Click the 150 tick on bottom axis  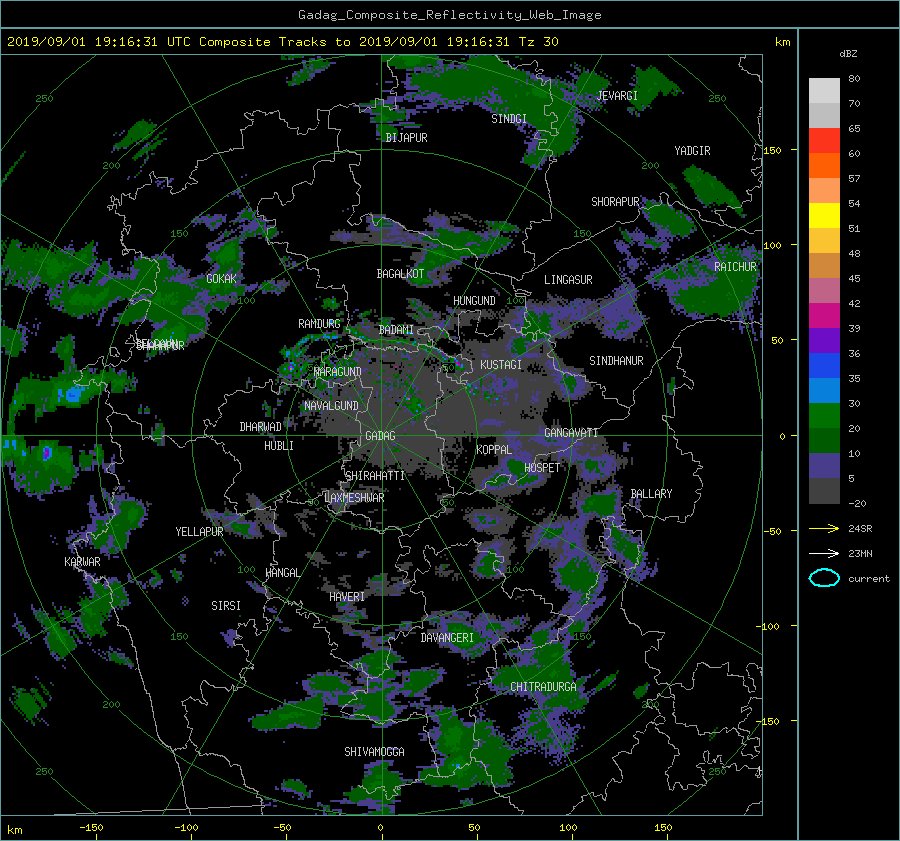coord(663,828)
